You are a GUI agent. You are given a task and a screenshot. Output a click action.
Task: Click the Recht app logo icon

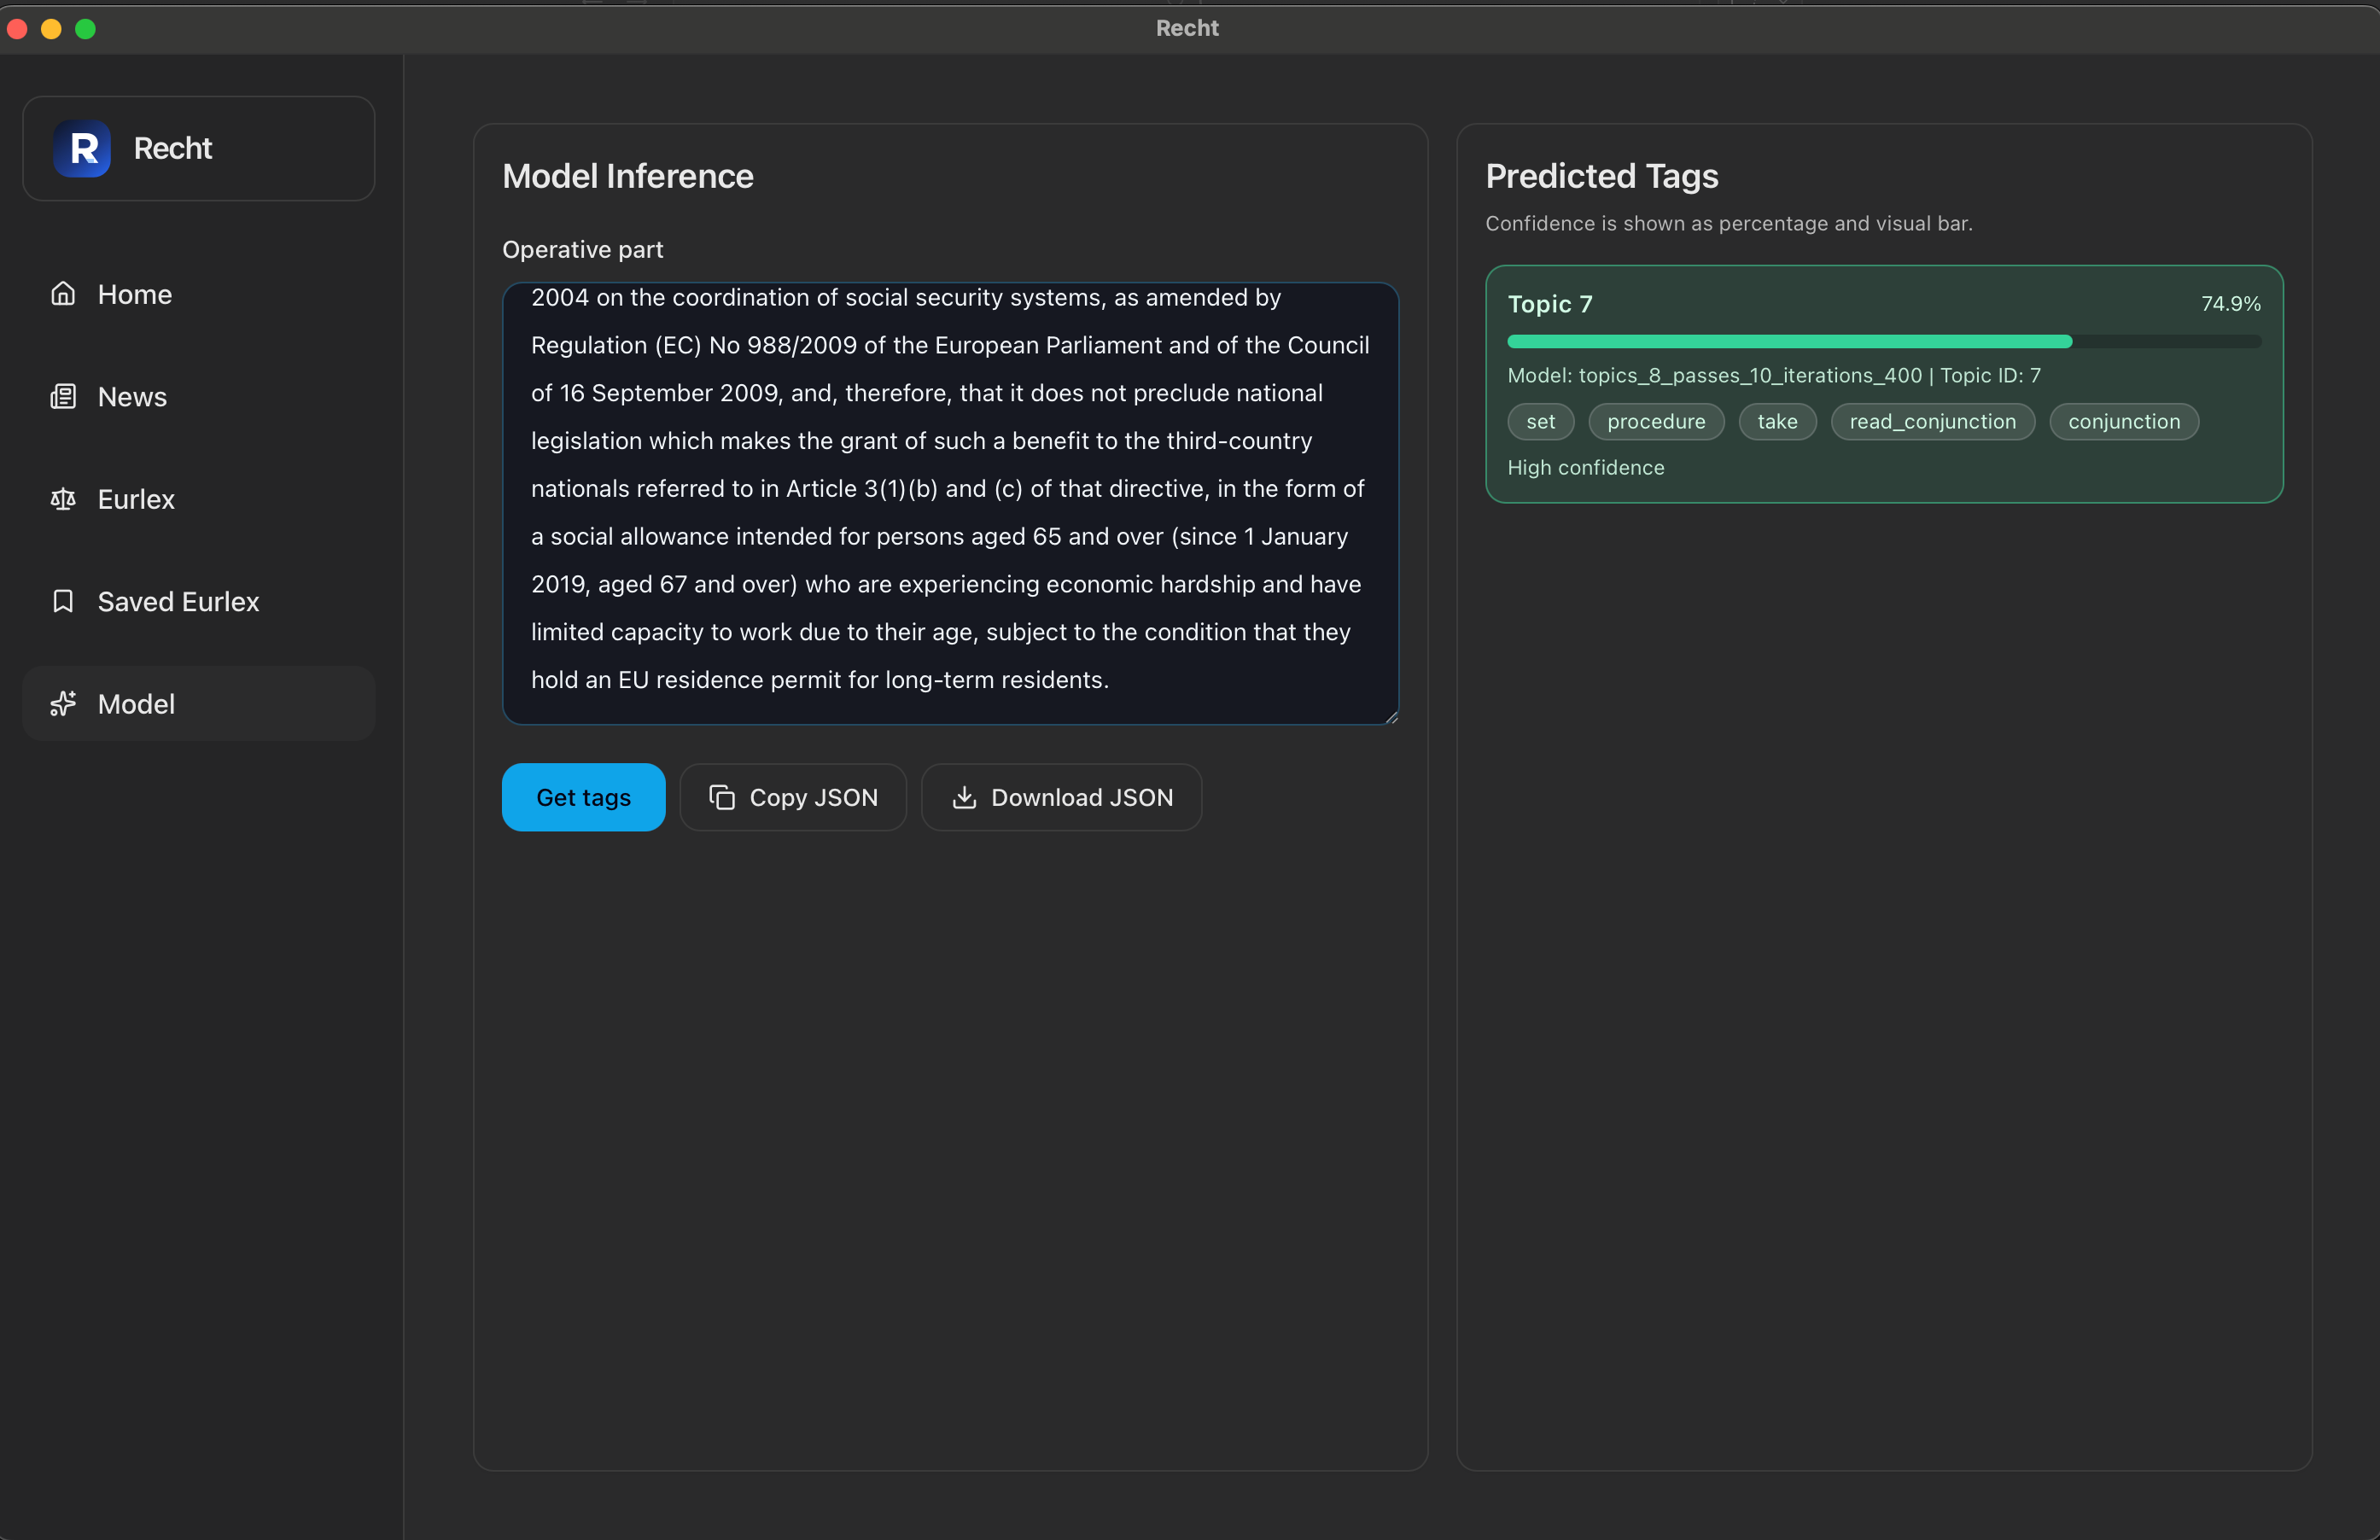[x=82, y=148]
